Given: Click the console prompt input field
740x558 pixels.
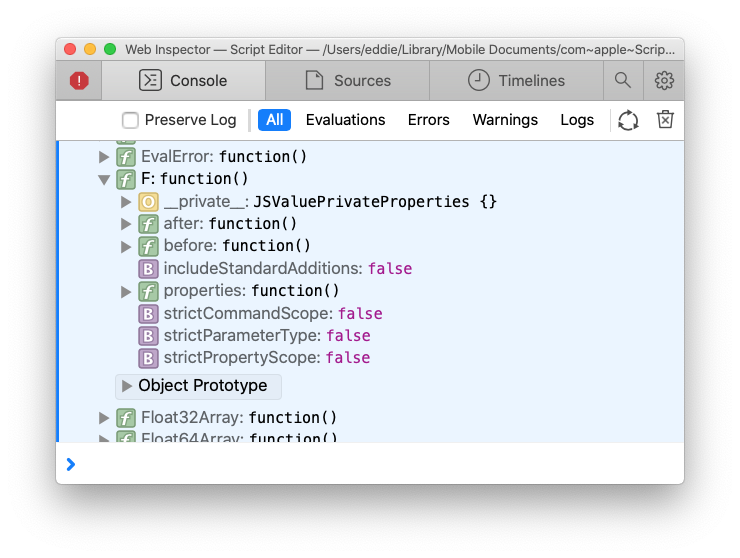Looking at the screenshot, I should (x=370, y=464).
